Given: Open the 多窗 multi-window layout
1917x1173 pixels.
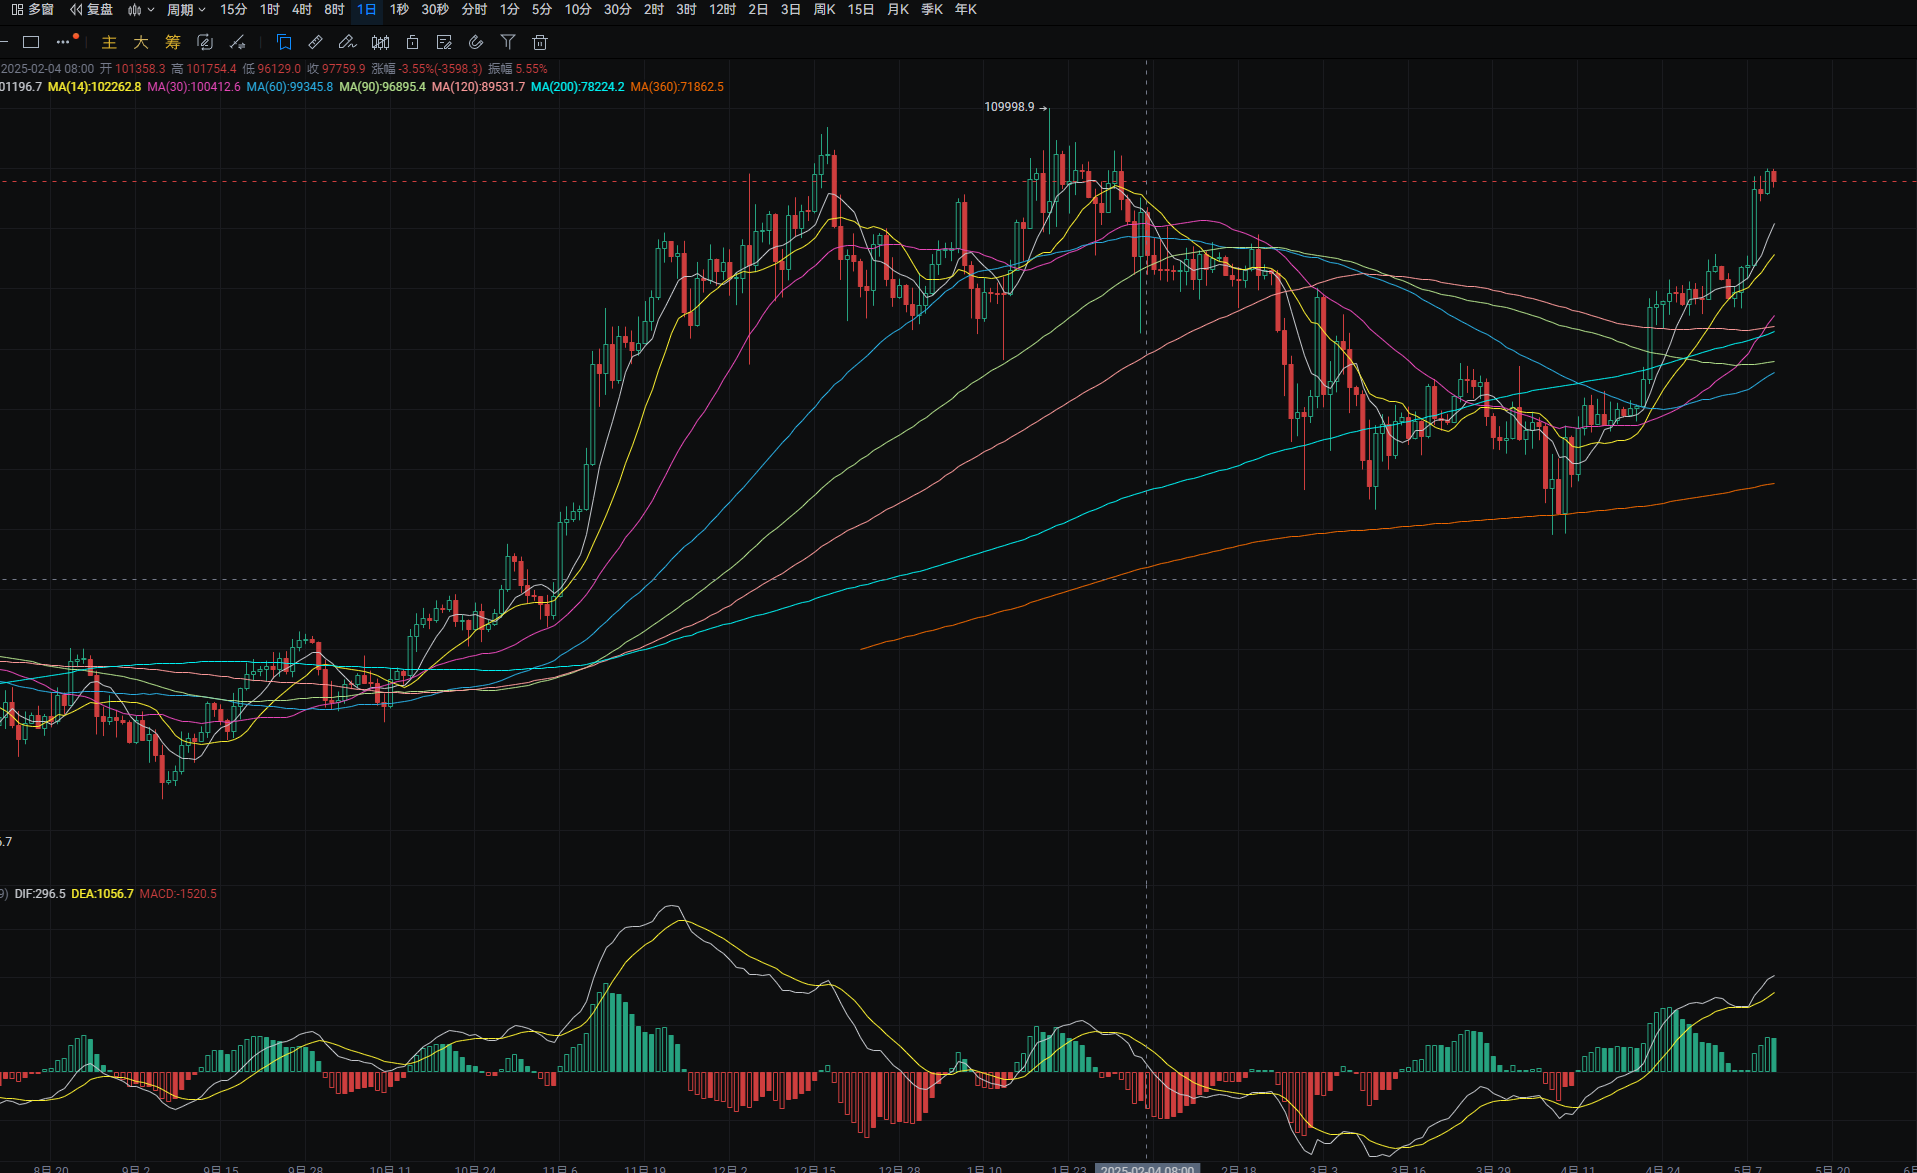Looking at the screenshot, I should [32, 10].
